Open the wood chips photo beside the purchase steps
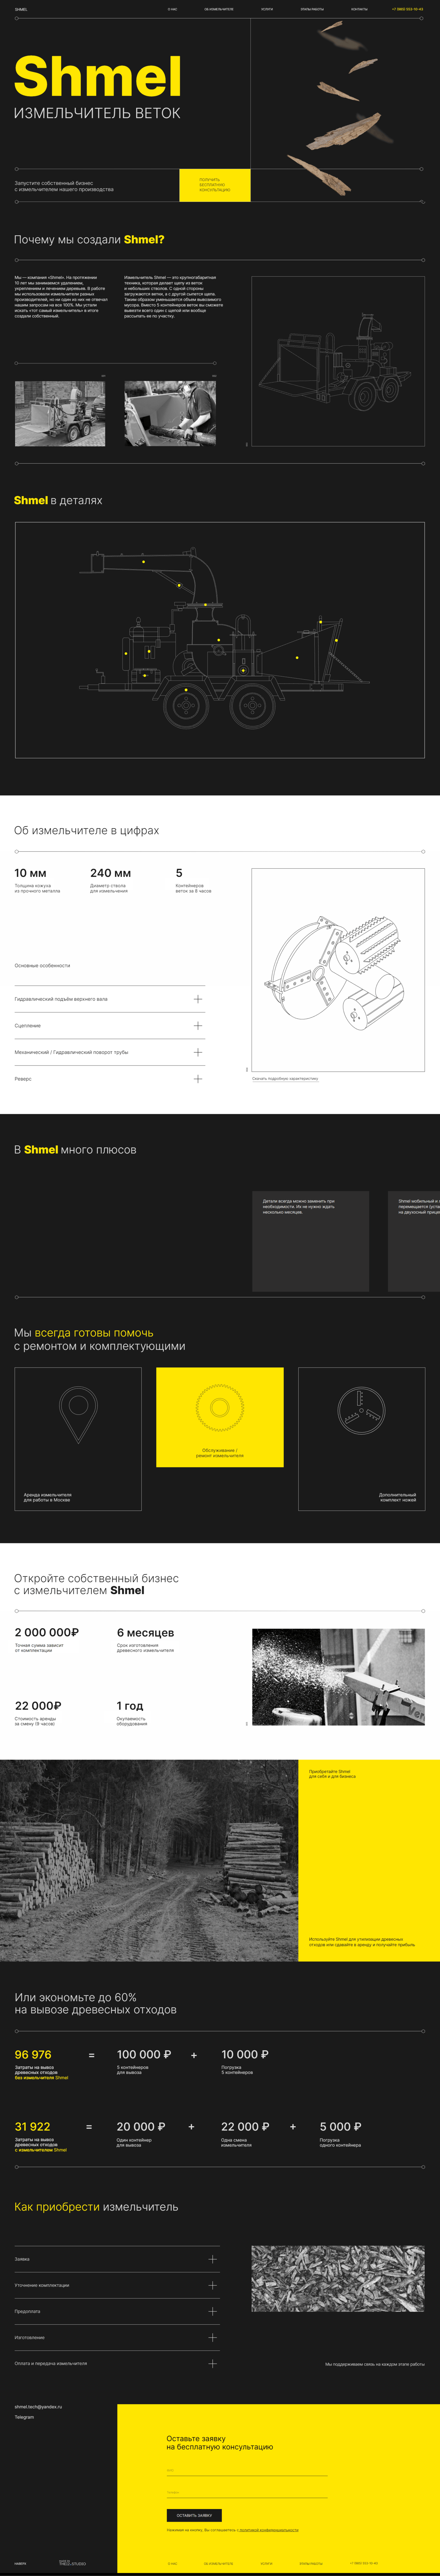440x2576 pixels. [338, 2279]
